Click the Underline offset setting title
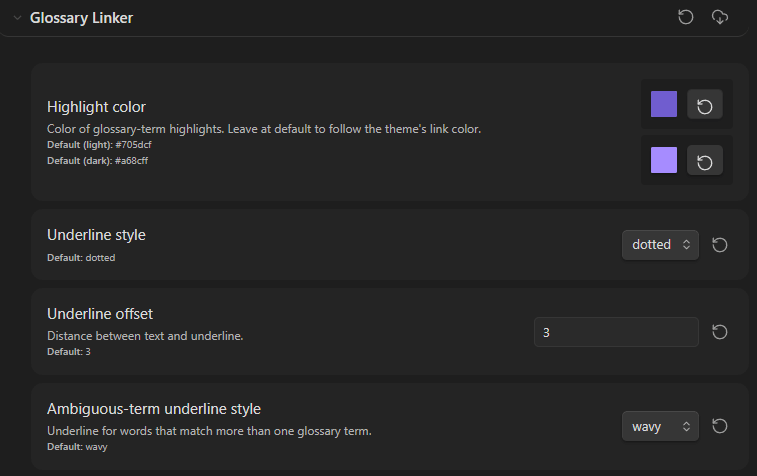This screenshot has width=757, height=476. click(x=100, y=314)
